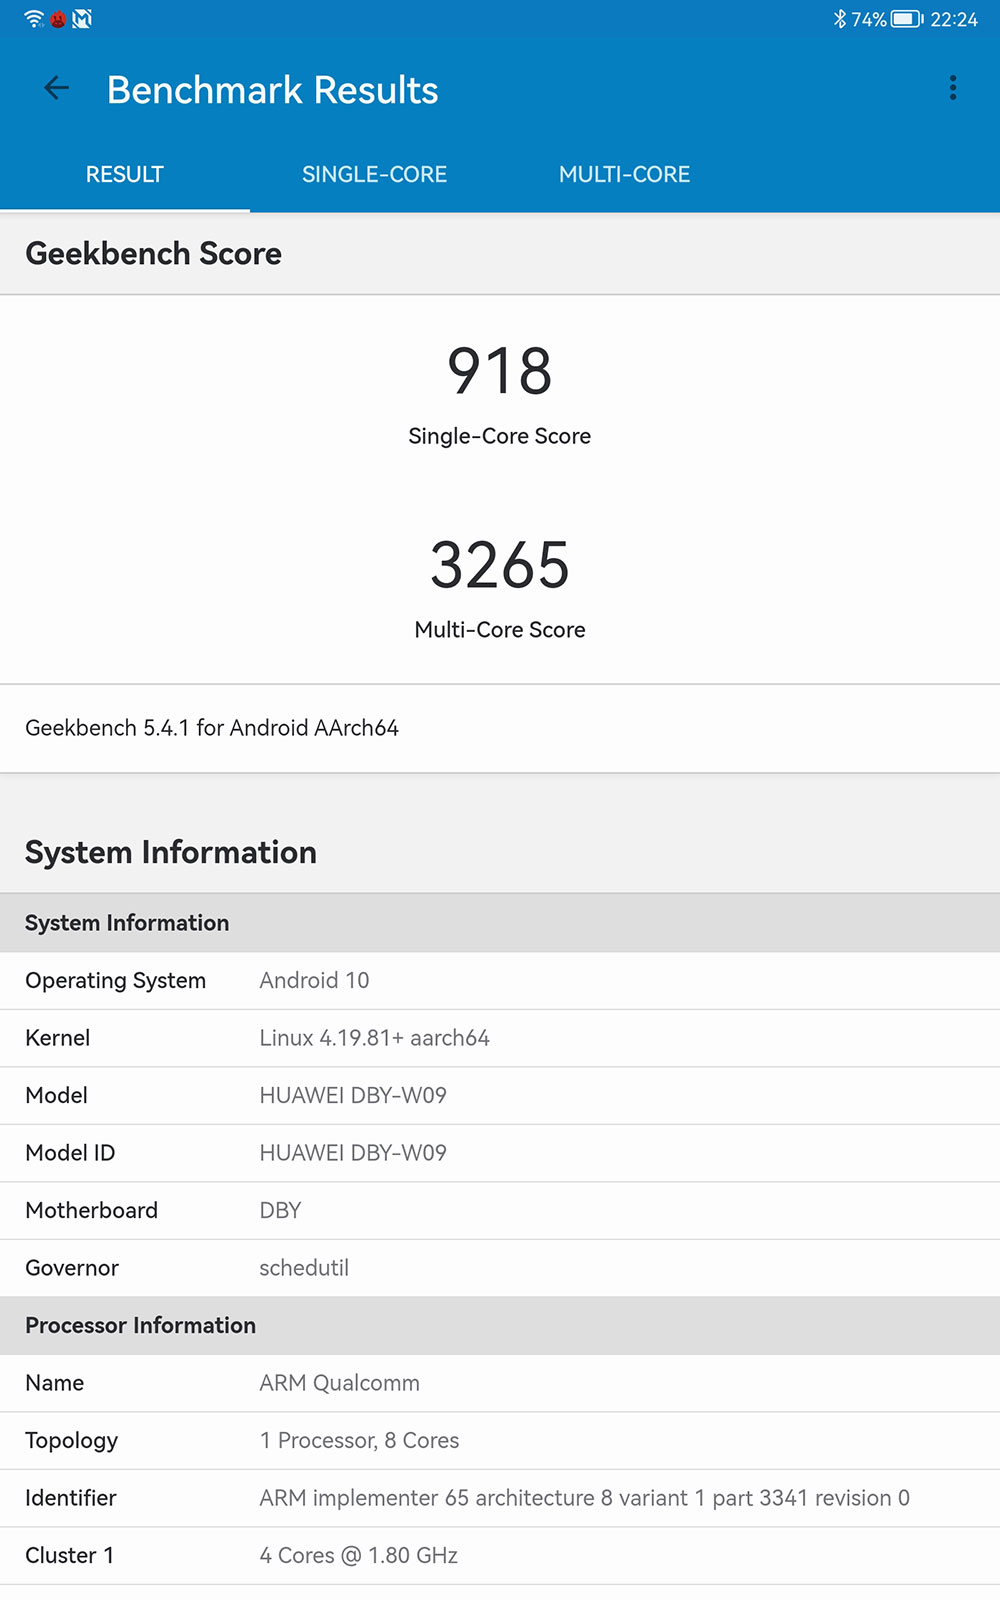Select the RESULT tab
Screen dimensions: 1000x1600
[124, 174]
